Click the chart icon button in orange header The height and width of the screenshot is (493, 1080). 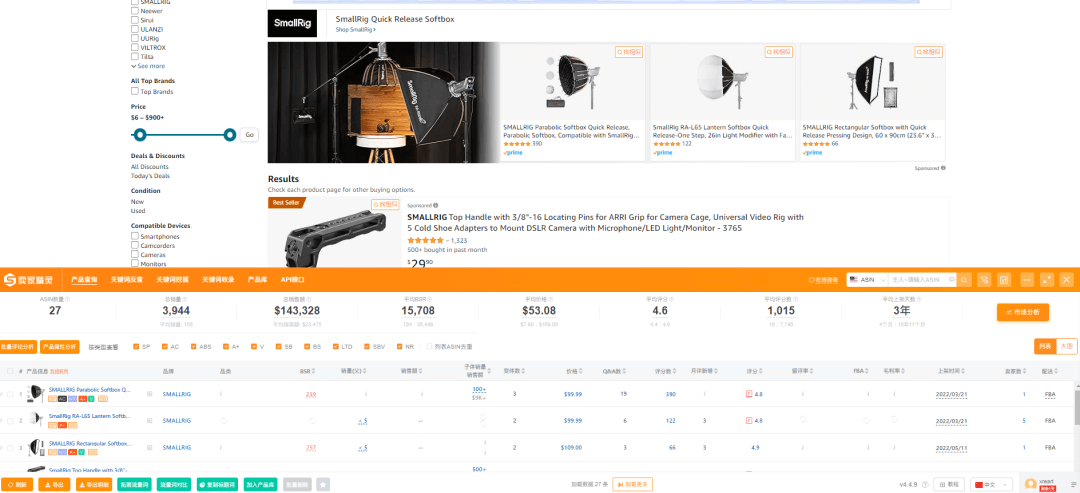click(x=1004, y=280)
